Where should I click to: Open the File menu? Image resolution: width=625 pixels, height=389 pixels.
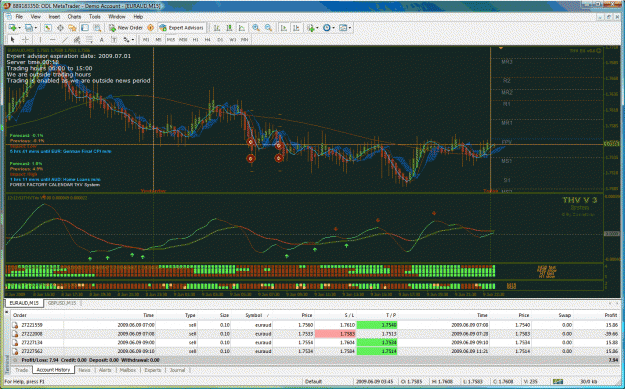pyautogui.click(x=19, y=17)
